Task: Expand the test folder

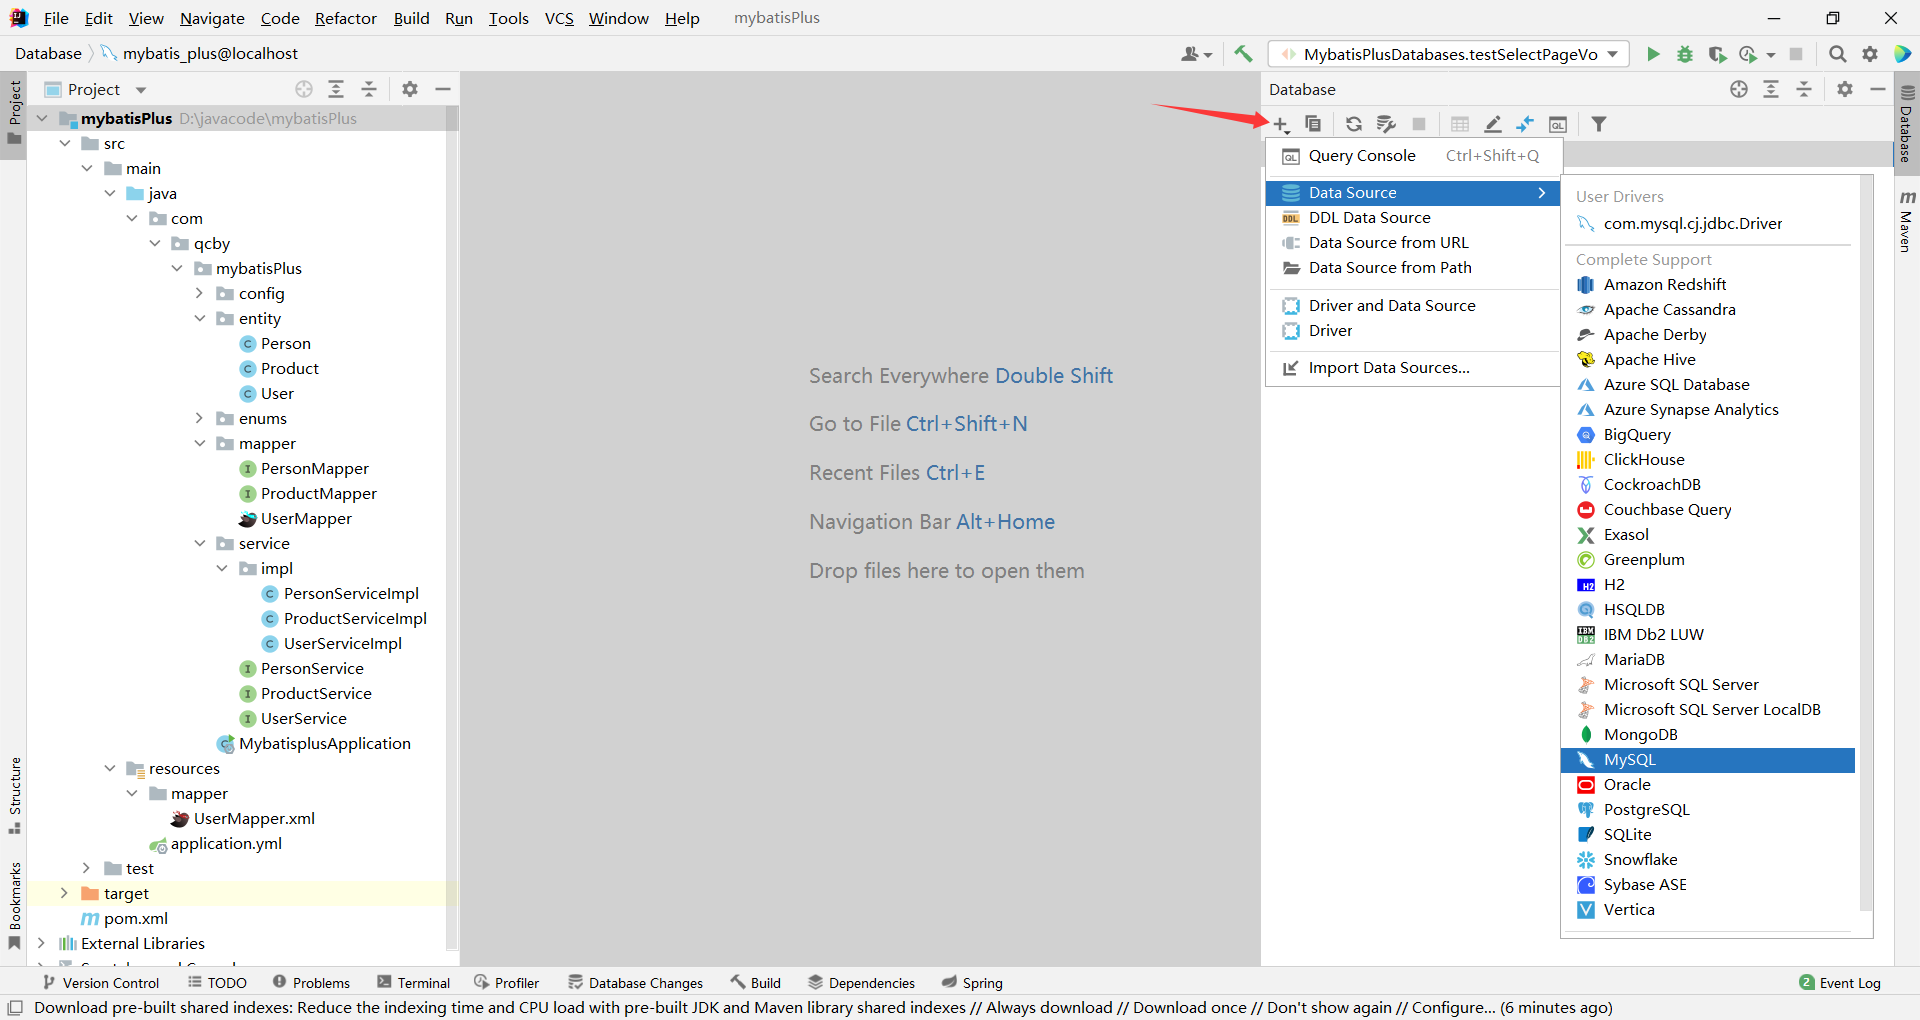Action: point(86,868)
